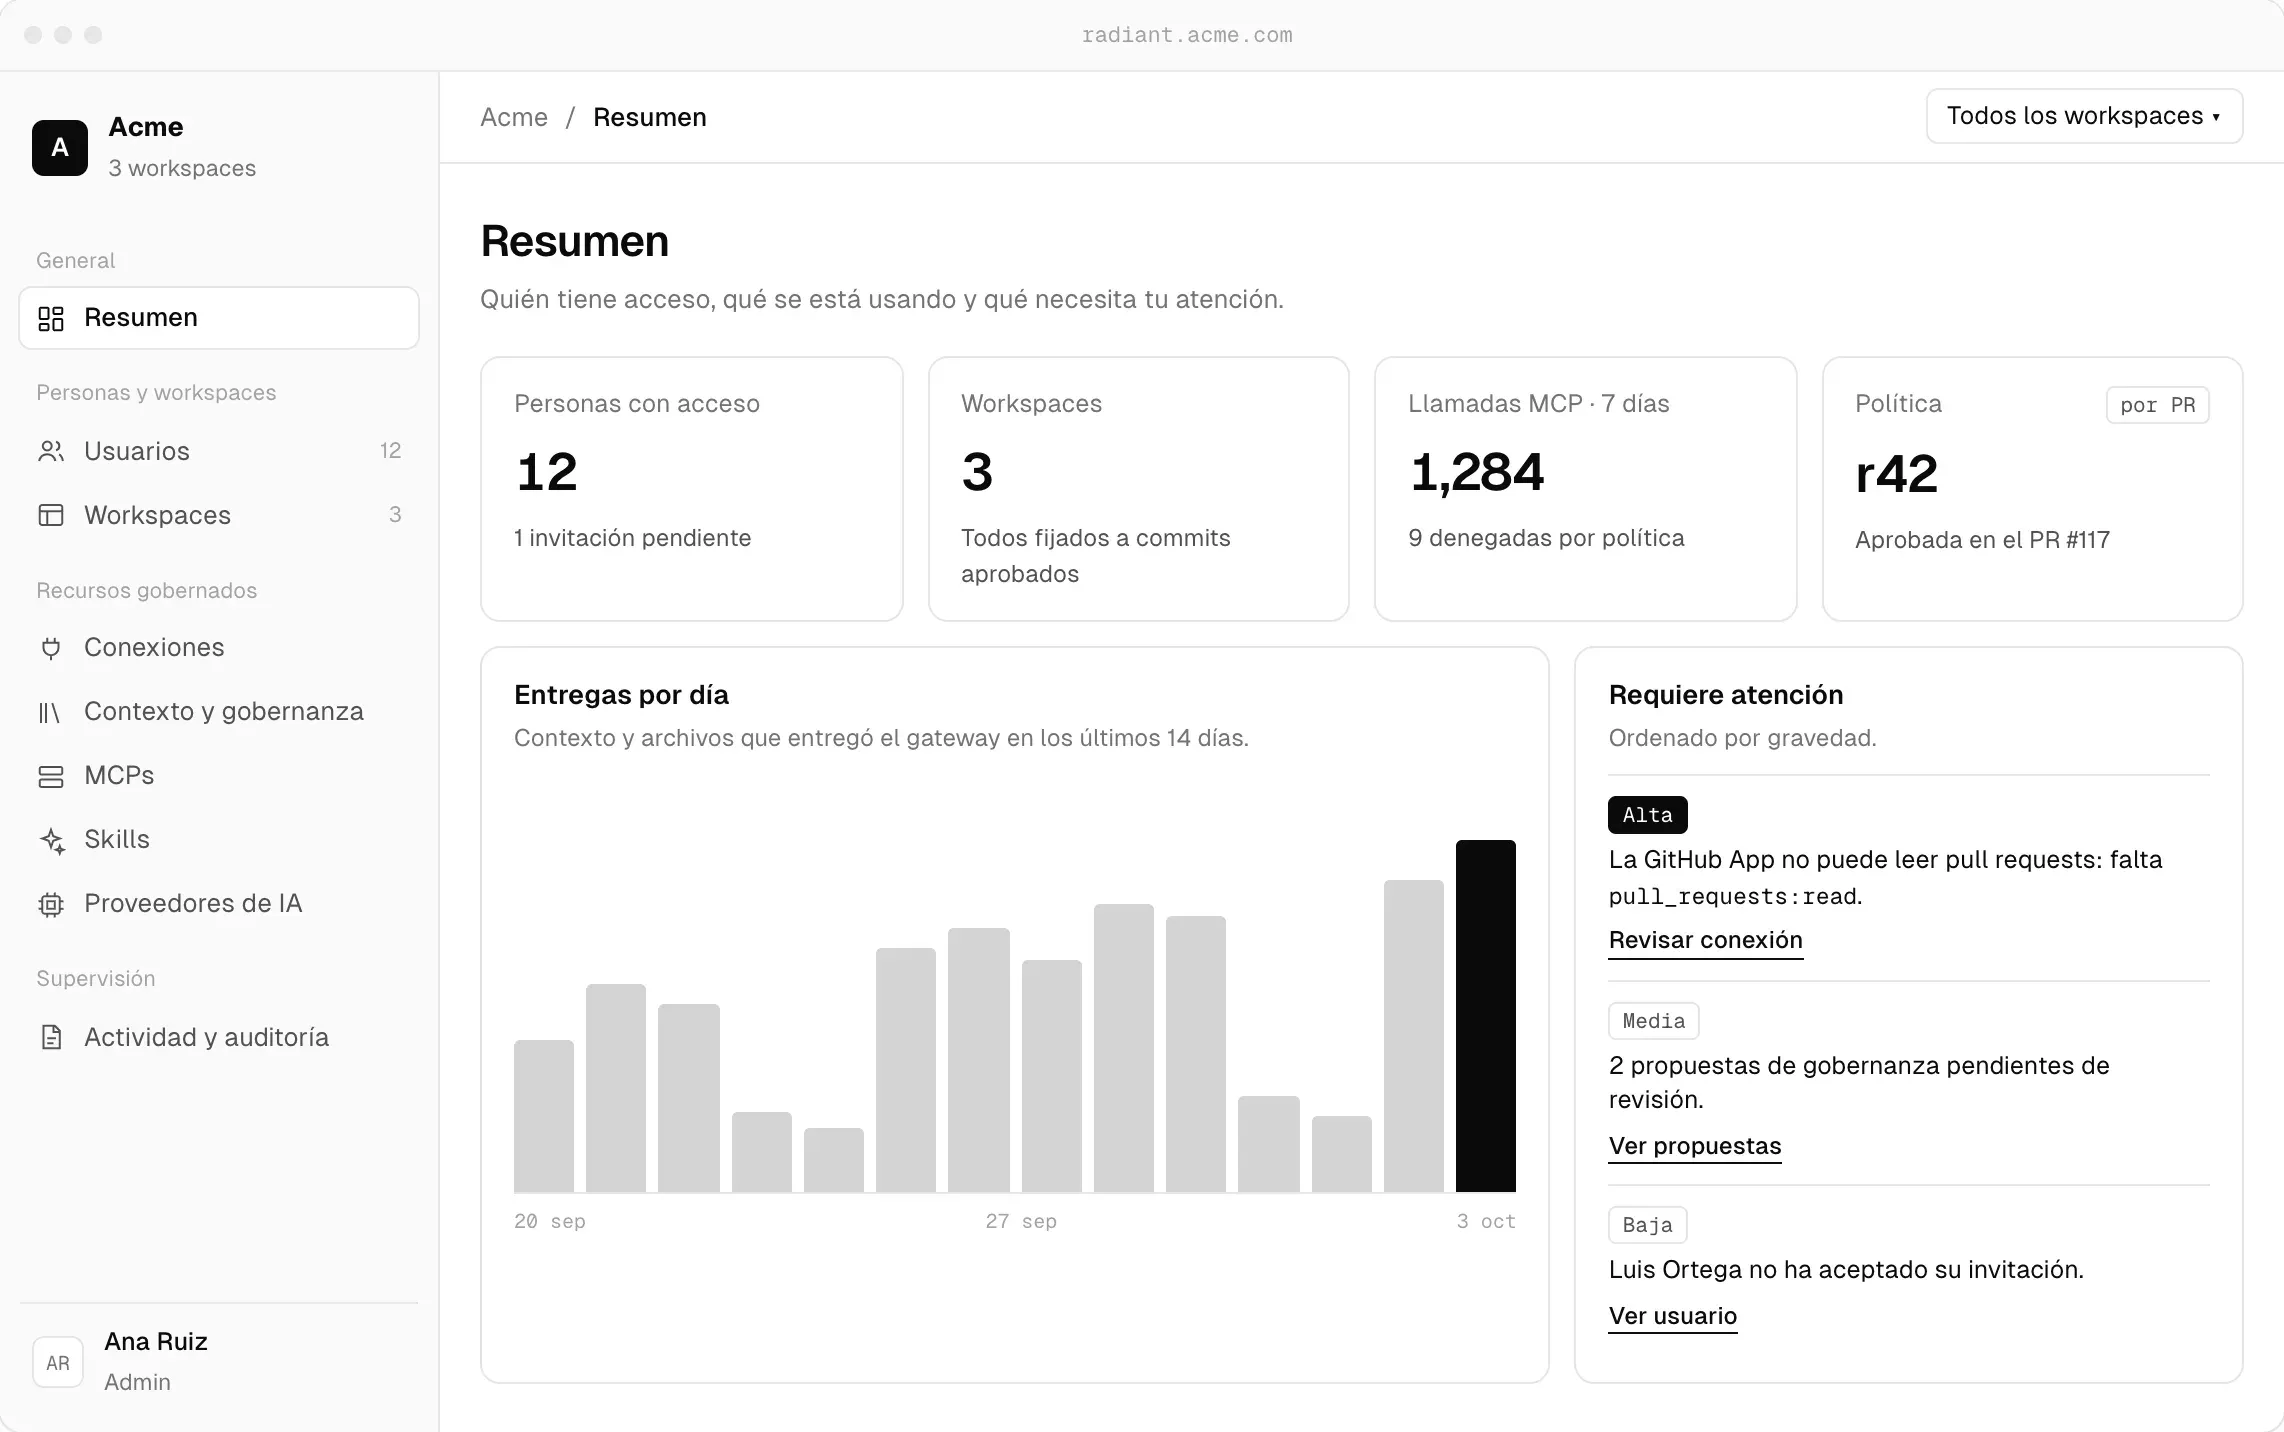The width and height of the screenshot is (2284, 1432).
Task: Click the 9 denegadas por política text
Action: click(1546, 538)
